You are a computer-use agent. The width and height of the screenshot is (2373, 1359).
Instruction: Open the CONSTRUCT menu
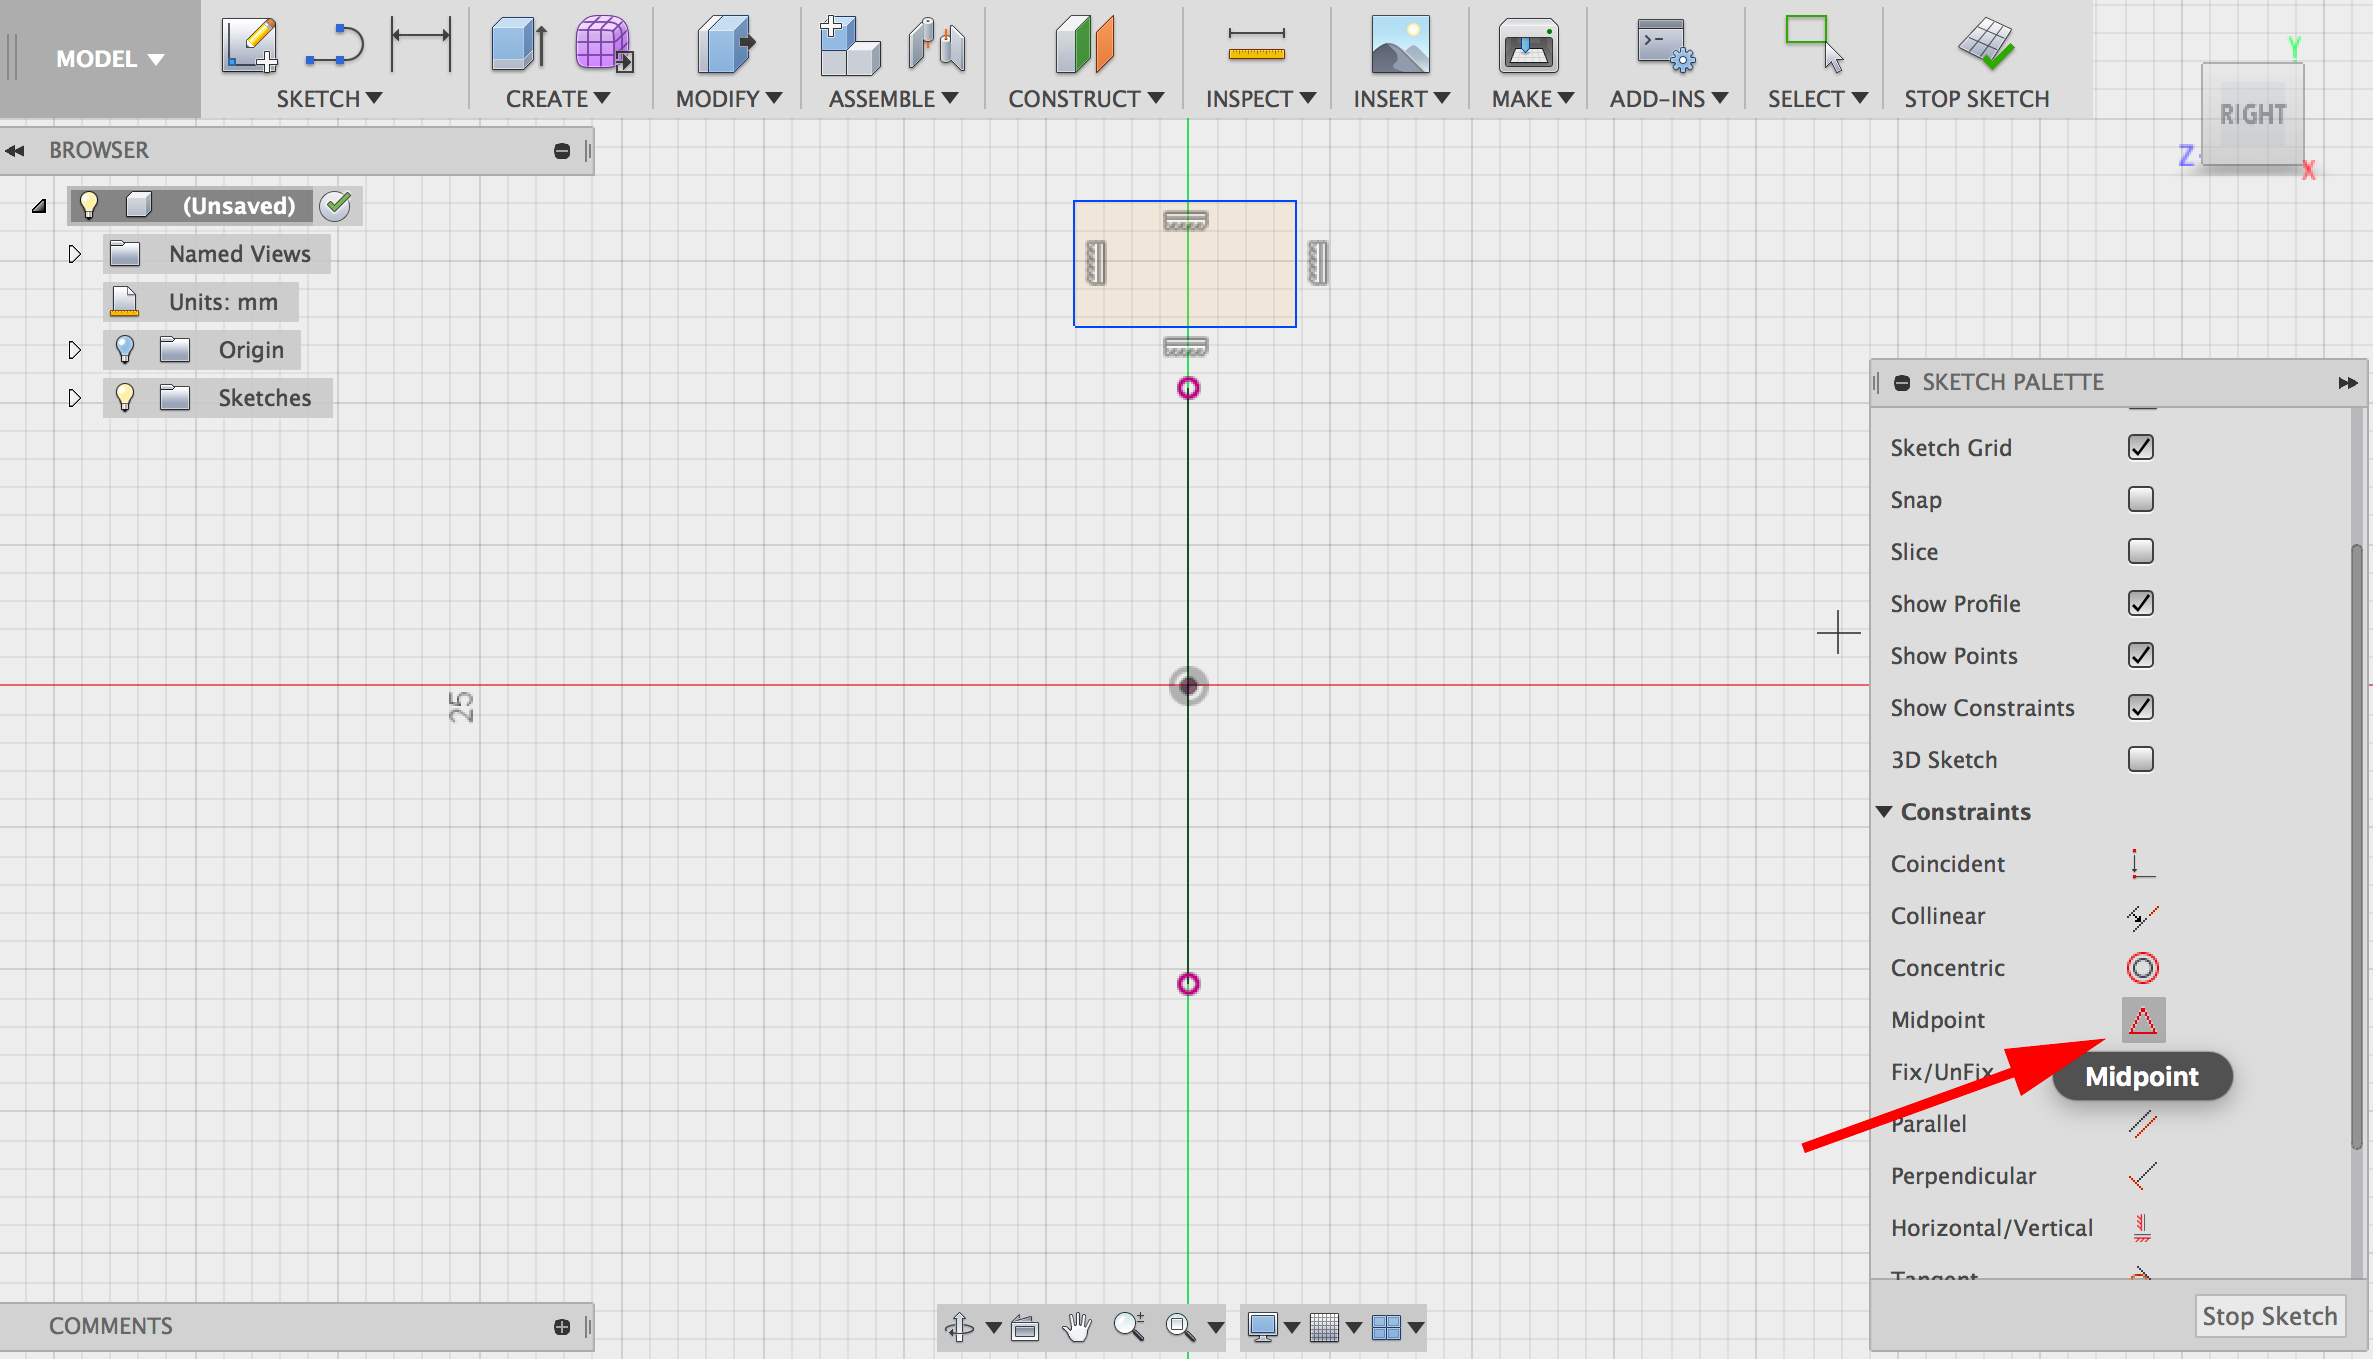pyautogui.click(x=1086, y=99)
